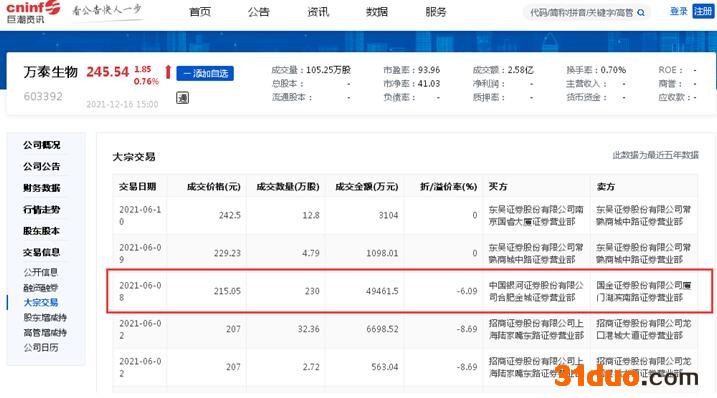The height and width of the screenshot is (398, 717).
Task: Click the volume cell 12.8
Action: [311, 215]
